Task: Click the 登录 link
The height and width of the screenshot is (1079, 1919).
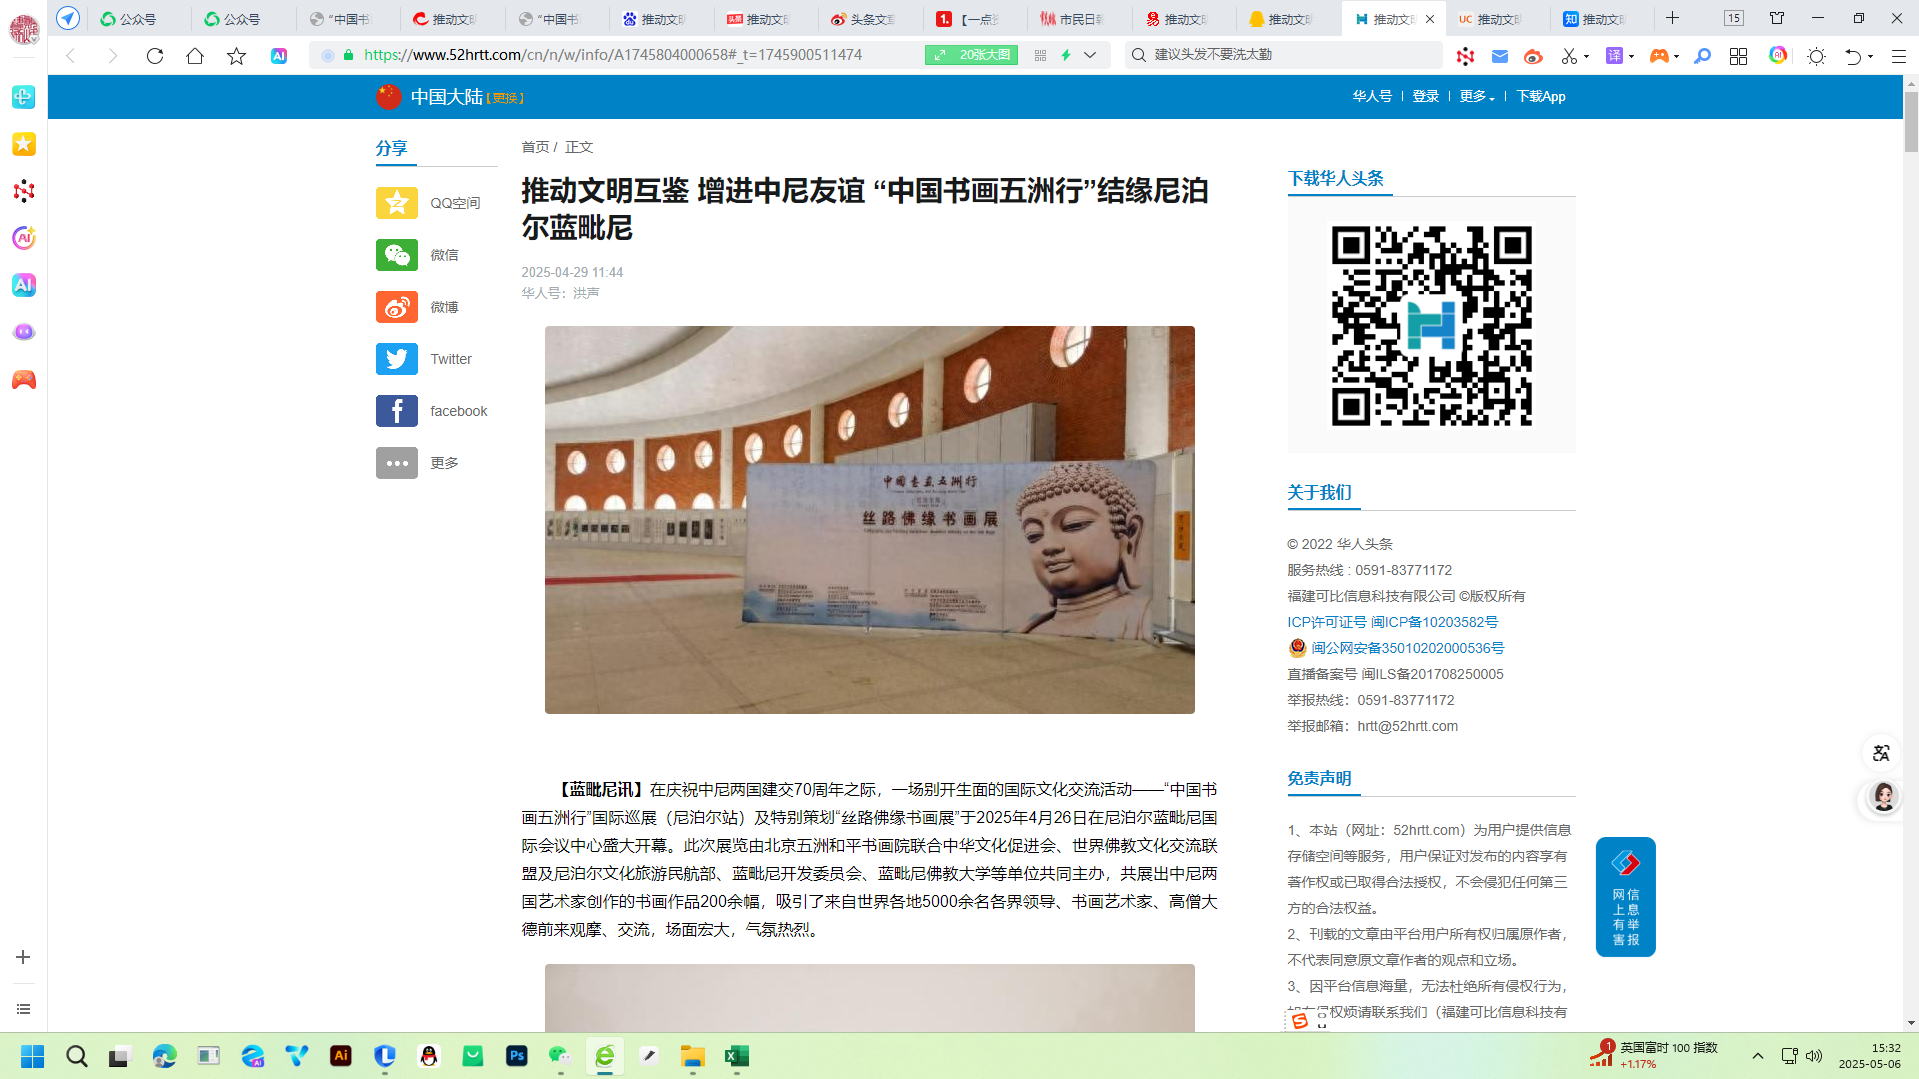Action: coord(1424,97)
